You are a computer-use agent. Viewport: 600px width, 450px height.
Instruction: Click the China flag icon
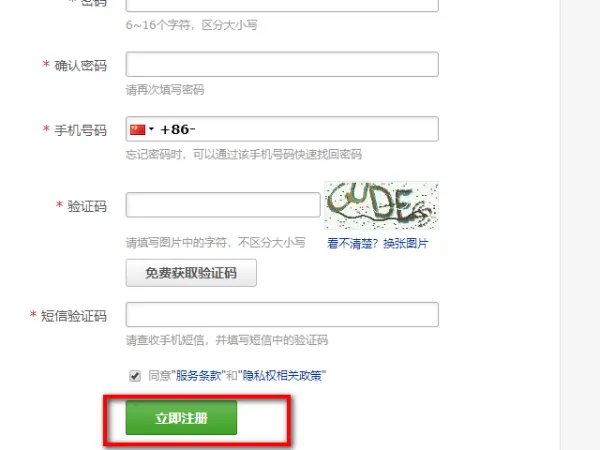[x=137, y=130]
